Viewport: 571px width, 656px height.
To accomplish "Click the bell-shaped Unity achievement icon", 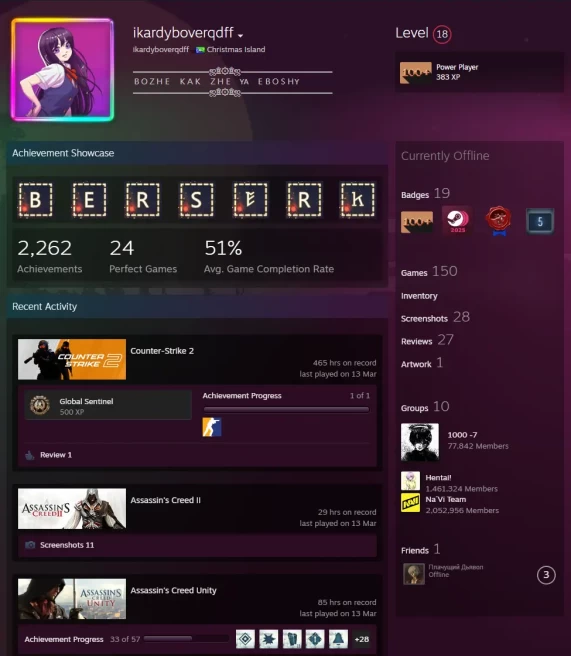I will 338,639.
